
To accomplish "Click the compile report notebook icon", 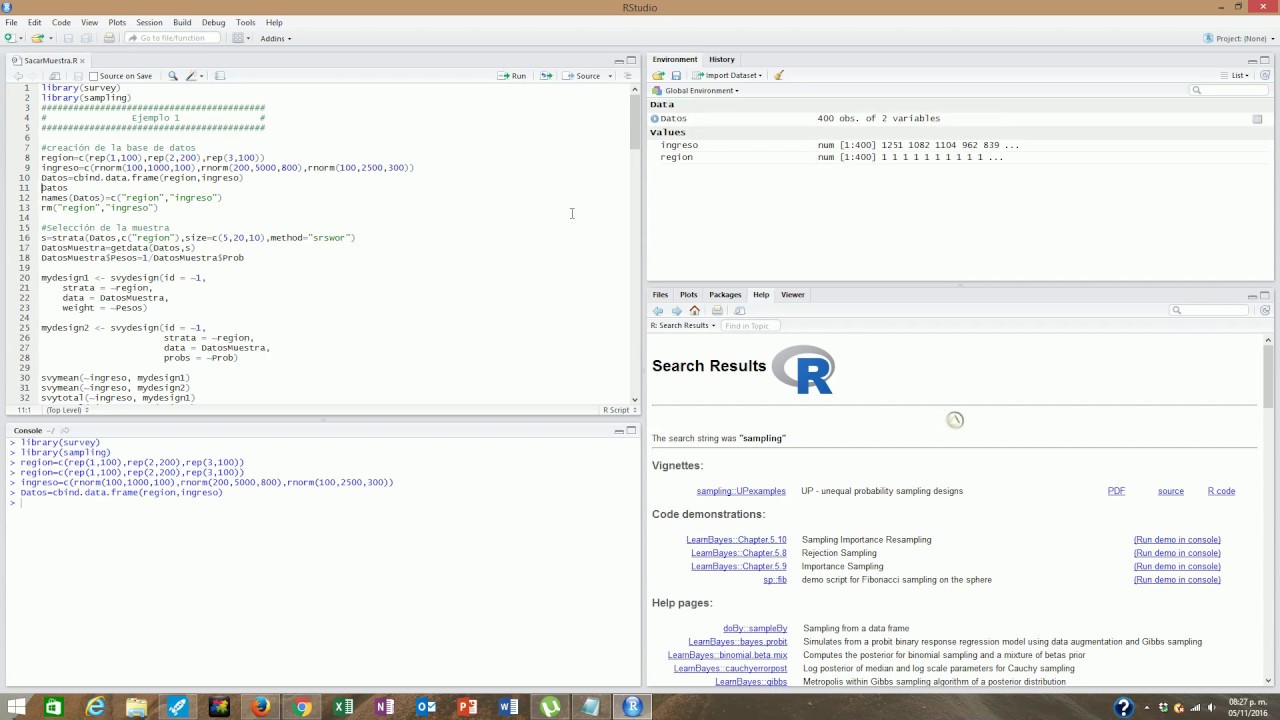I will click(220, 76).
